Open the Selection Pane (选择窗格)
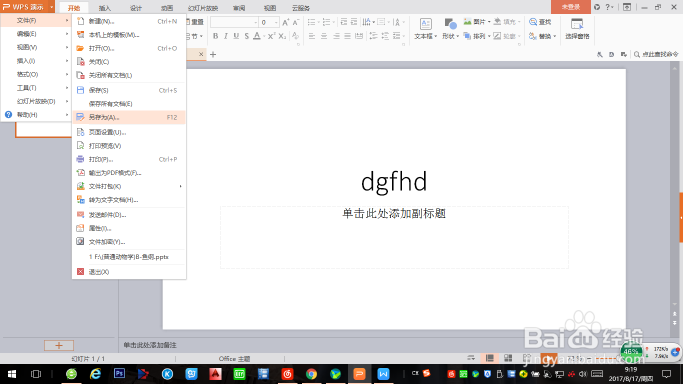This screenshot has height=384, width=683. [x=577, y=29]
